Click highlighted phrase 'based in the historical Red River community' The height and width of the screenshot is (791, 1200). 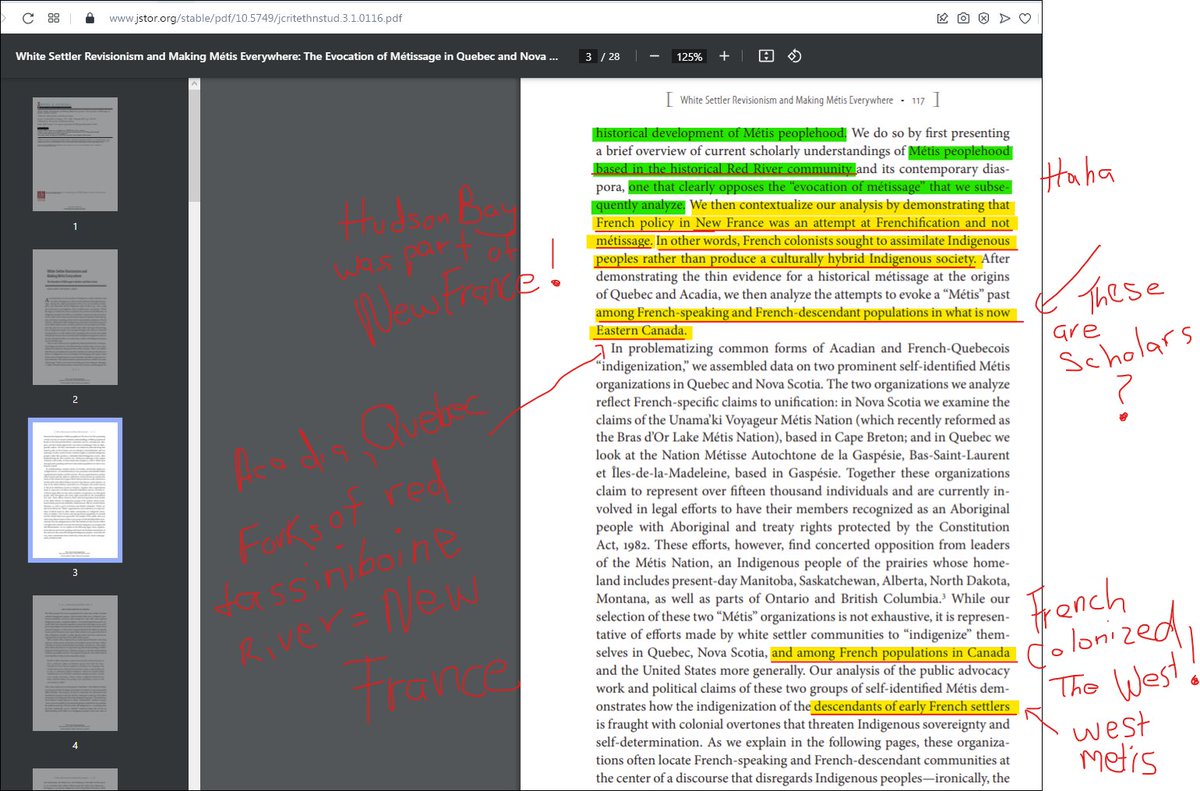724,169
